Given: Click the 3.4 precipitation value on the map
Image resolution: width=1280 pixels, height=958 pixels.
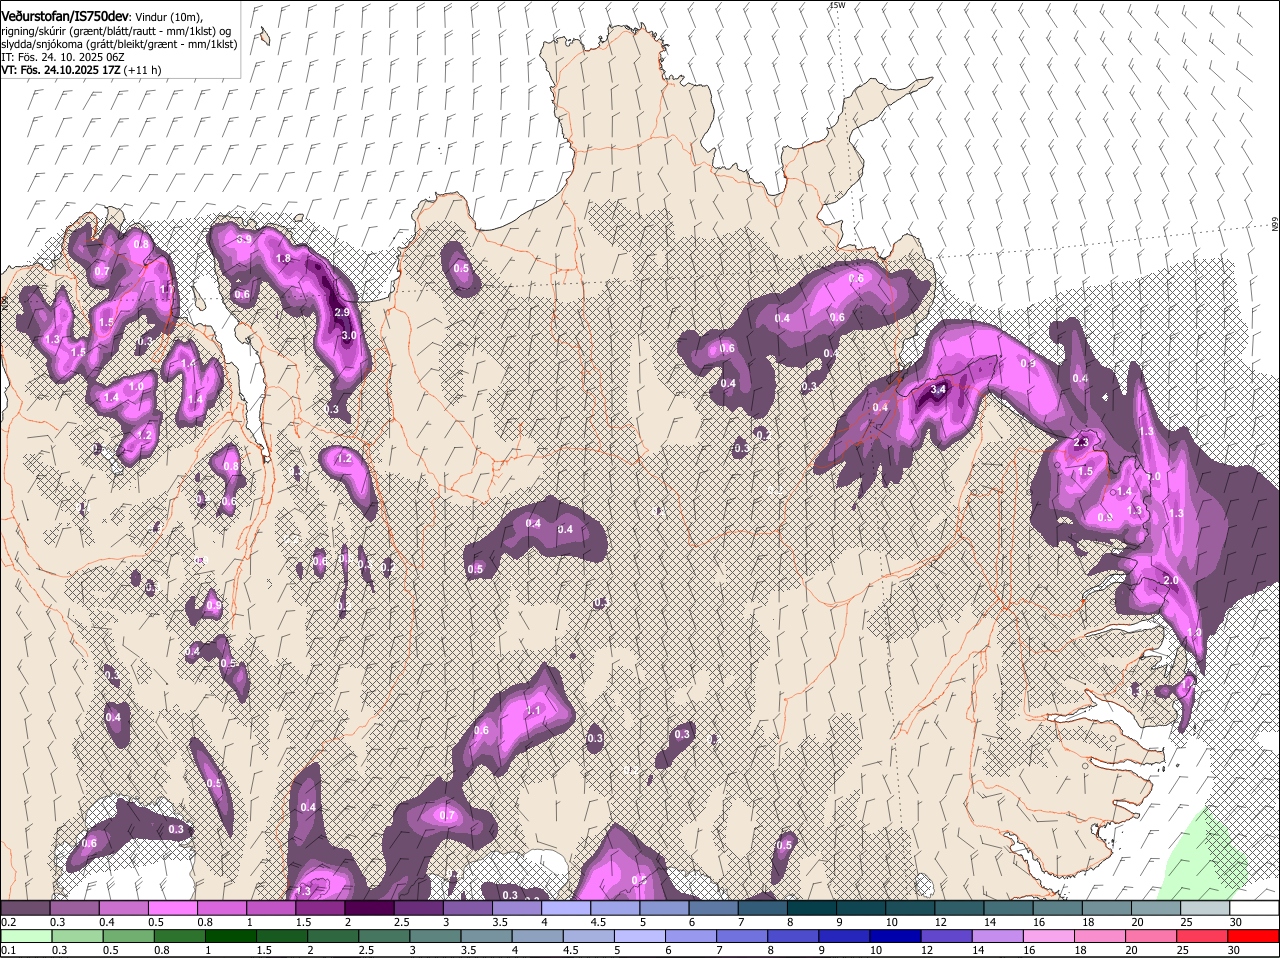Looking at the screenshot, I should 938,389.
